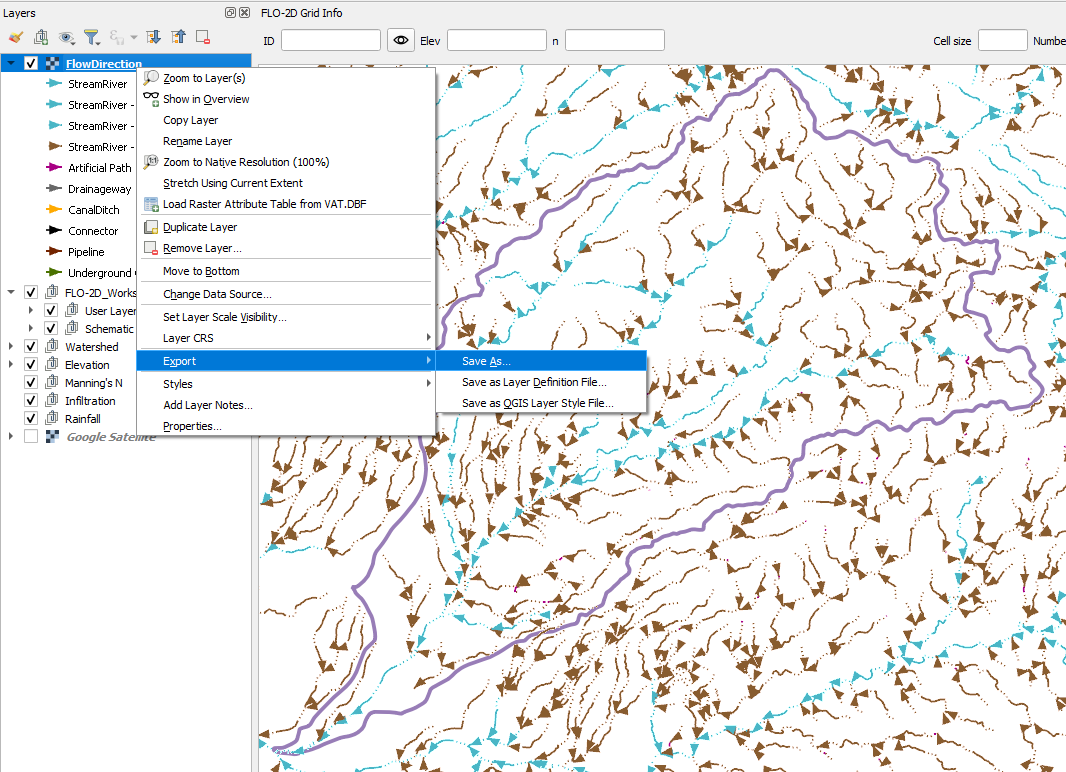Open the Layer Styling panel brush icon

[15, 37]
